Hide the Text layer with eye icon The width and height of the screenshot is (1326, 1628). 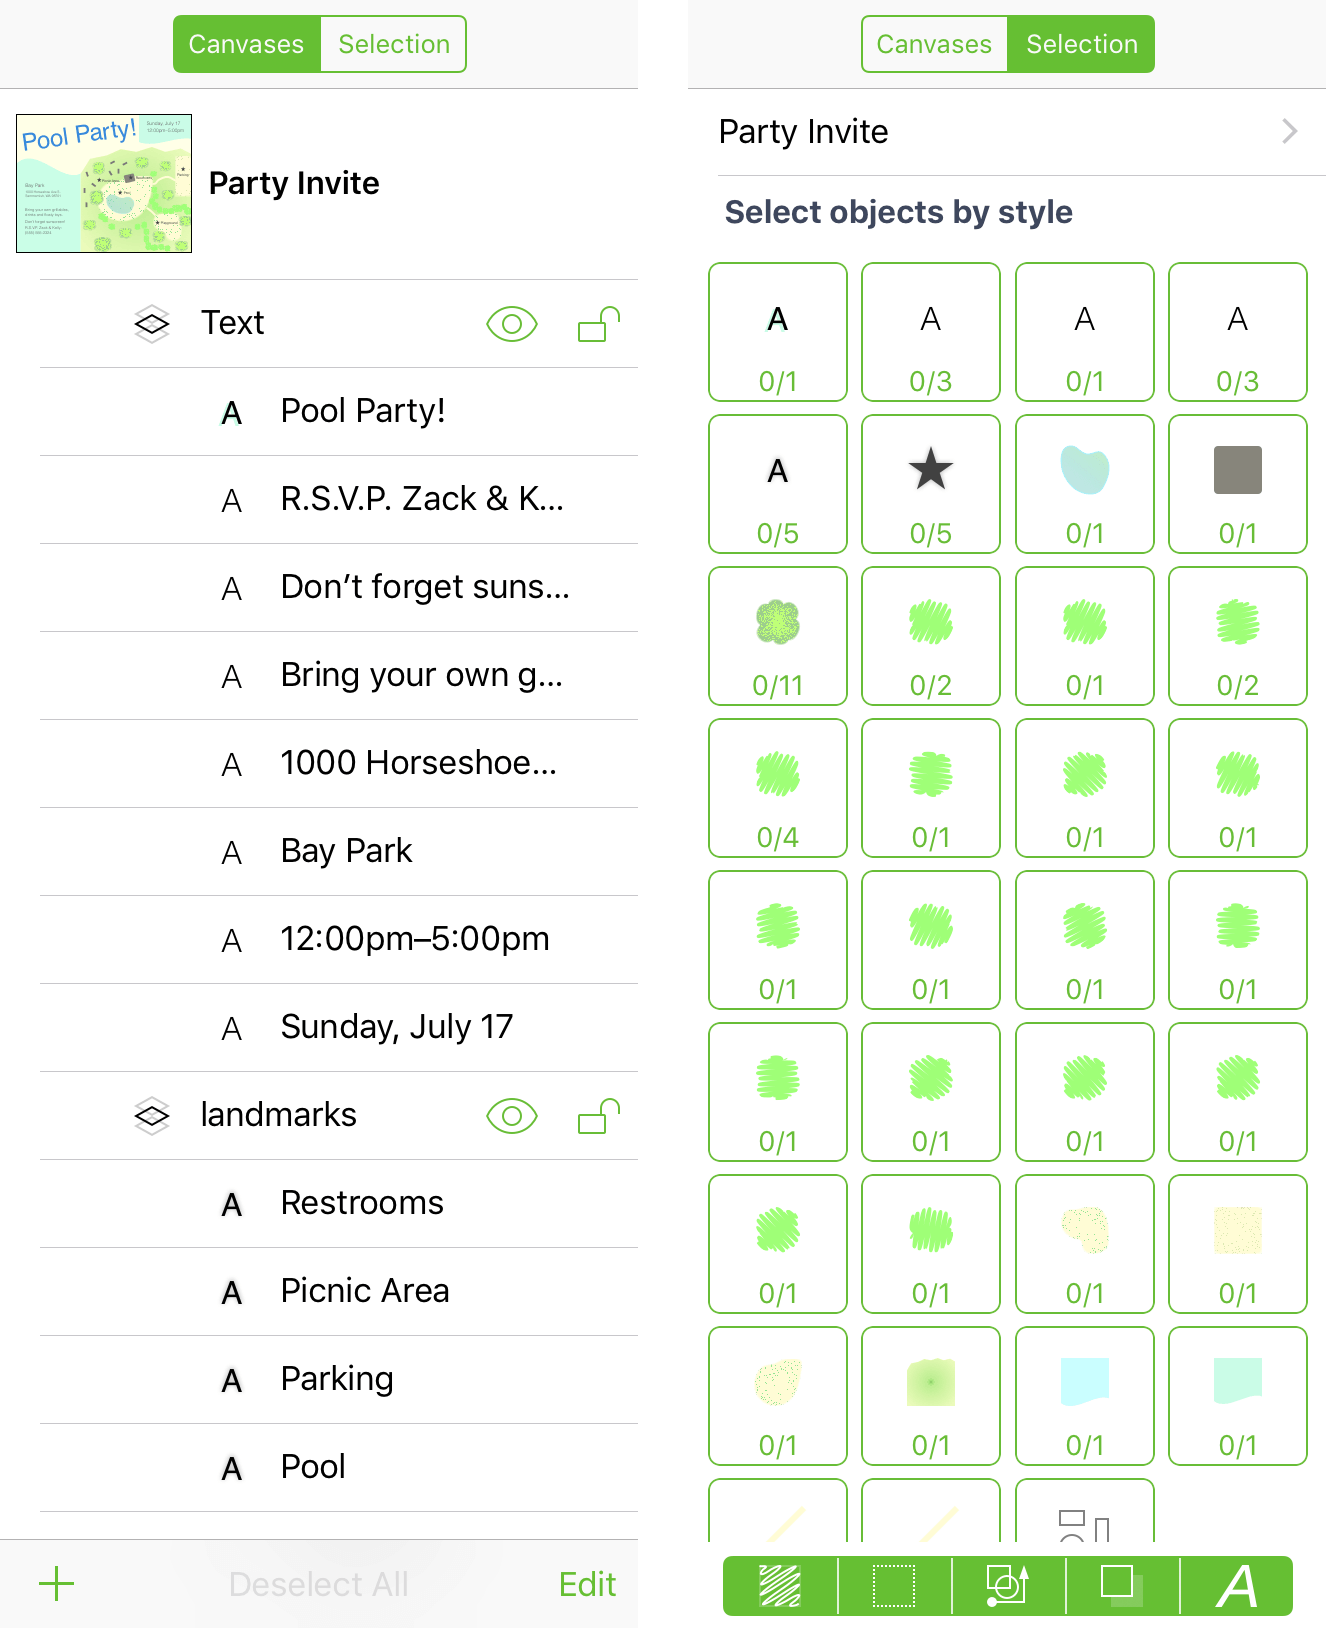point(512,324)
